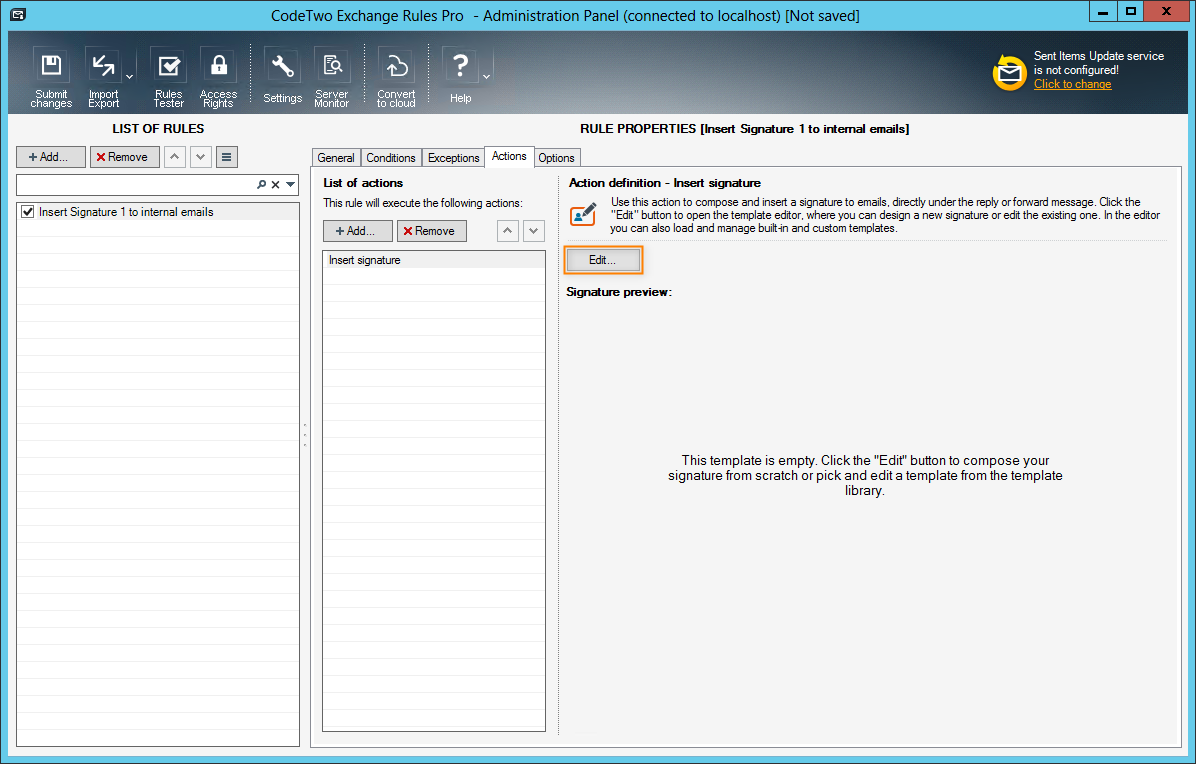Open the Import Export tool
Image resolution: width=1196 pixels, height=764 pixels.
(x=104, y=77)
